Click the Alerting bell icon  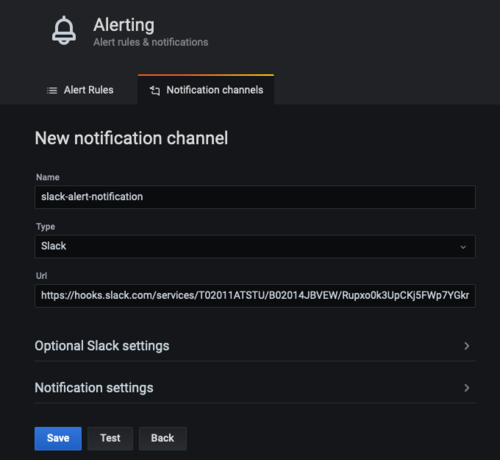tap(64, 30)
